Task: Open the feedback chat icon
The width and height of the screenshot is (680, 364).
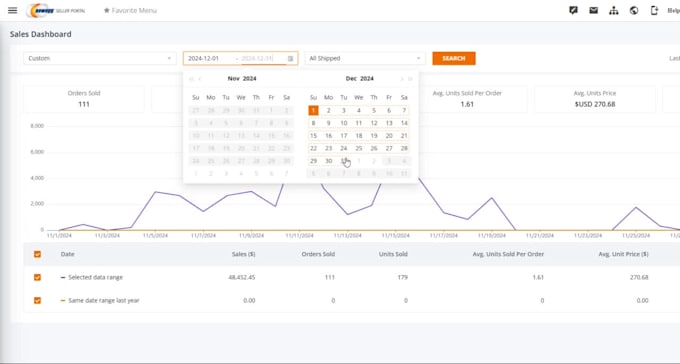Action: click(573, 10)
